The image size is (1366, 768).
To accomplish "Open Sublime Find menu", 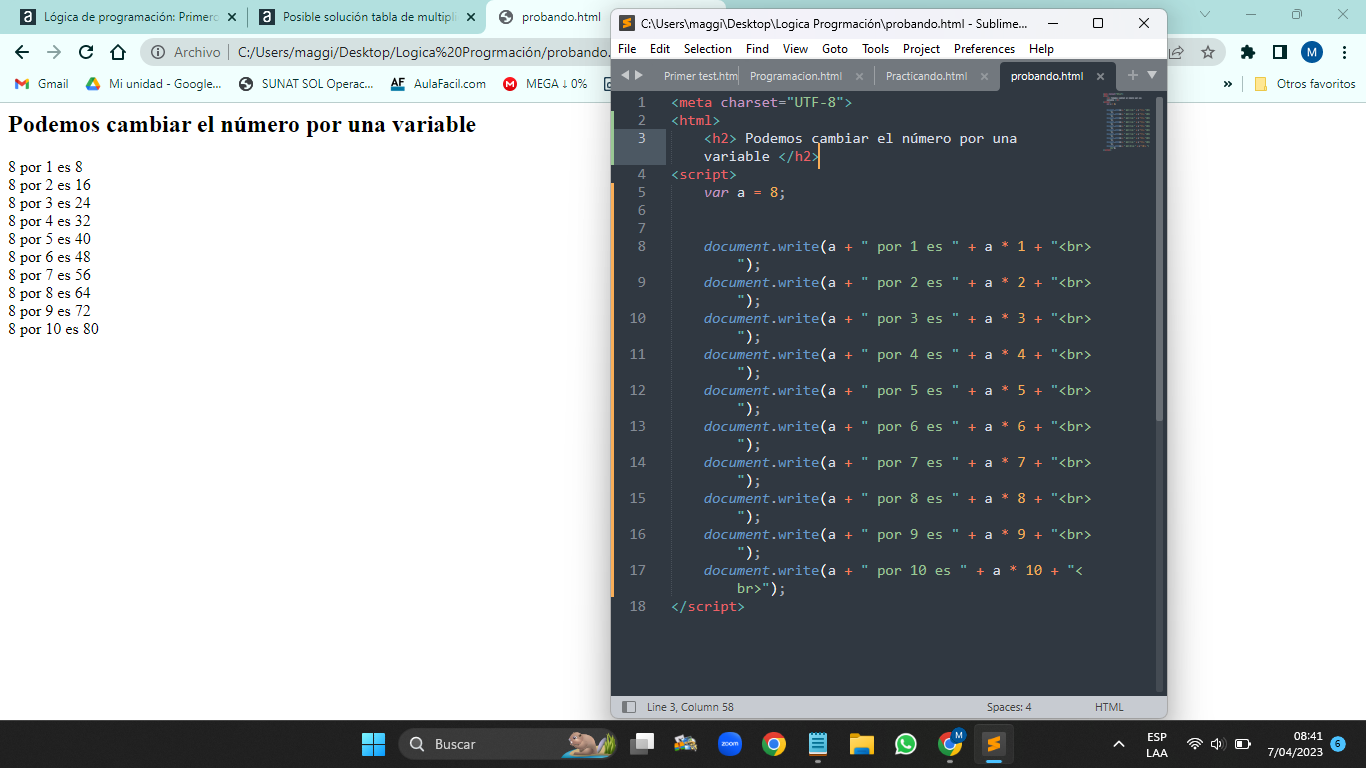I will pos(757,48).
